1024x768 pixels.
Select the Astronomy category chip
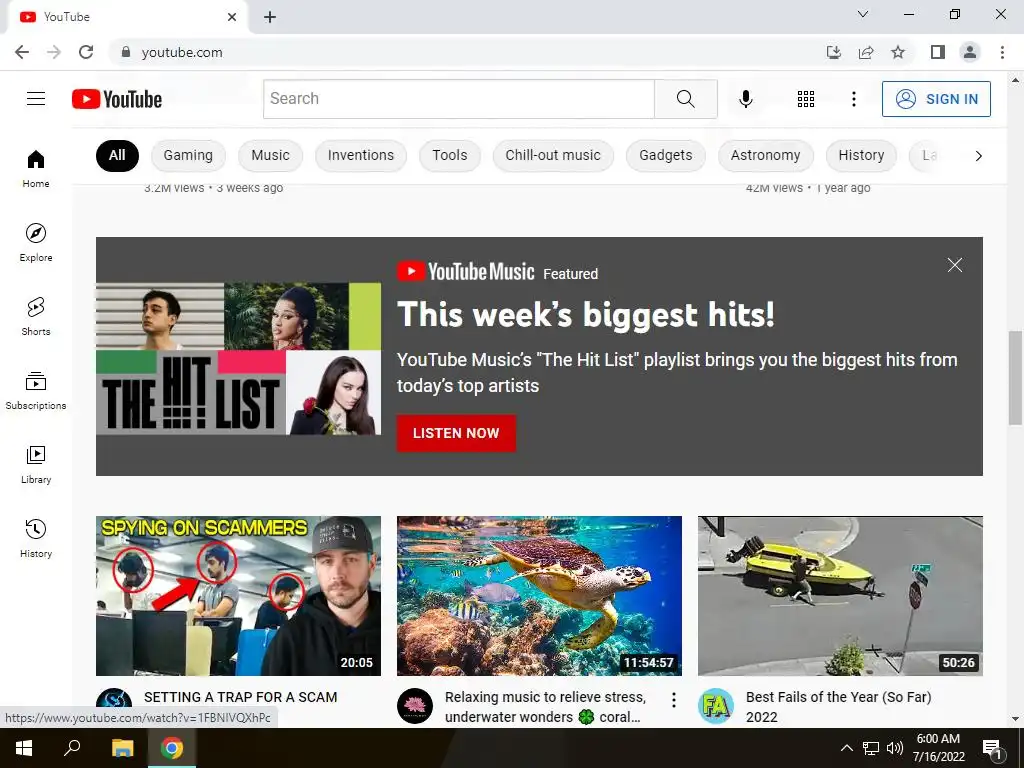pos(765,155)
